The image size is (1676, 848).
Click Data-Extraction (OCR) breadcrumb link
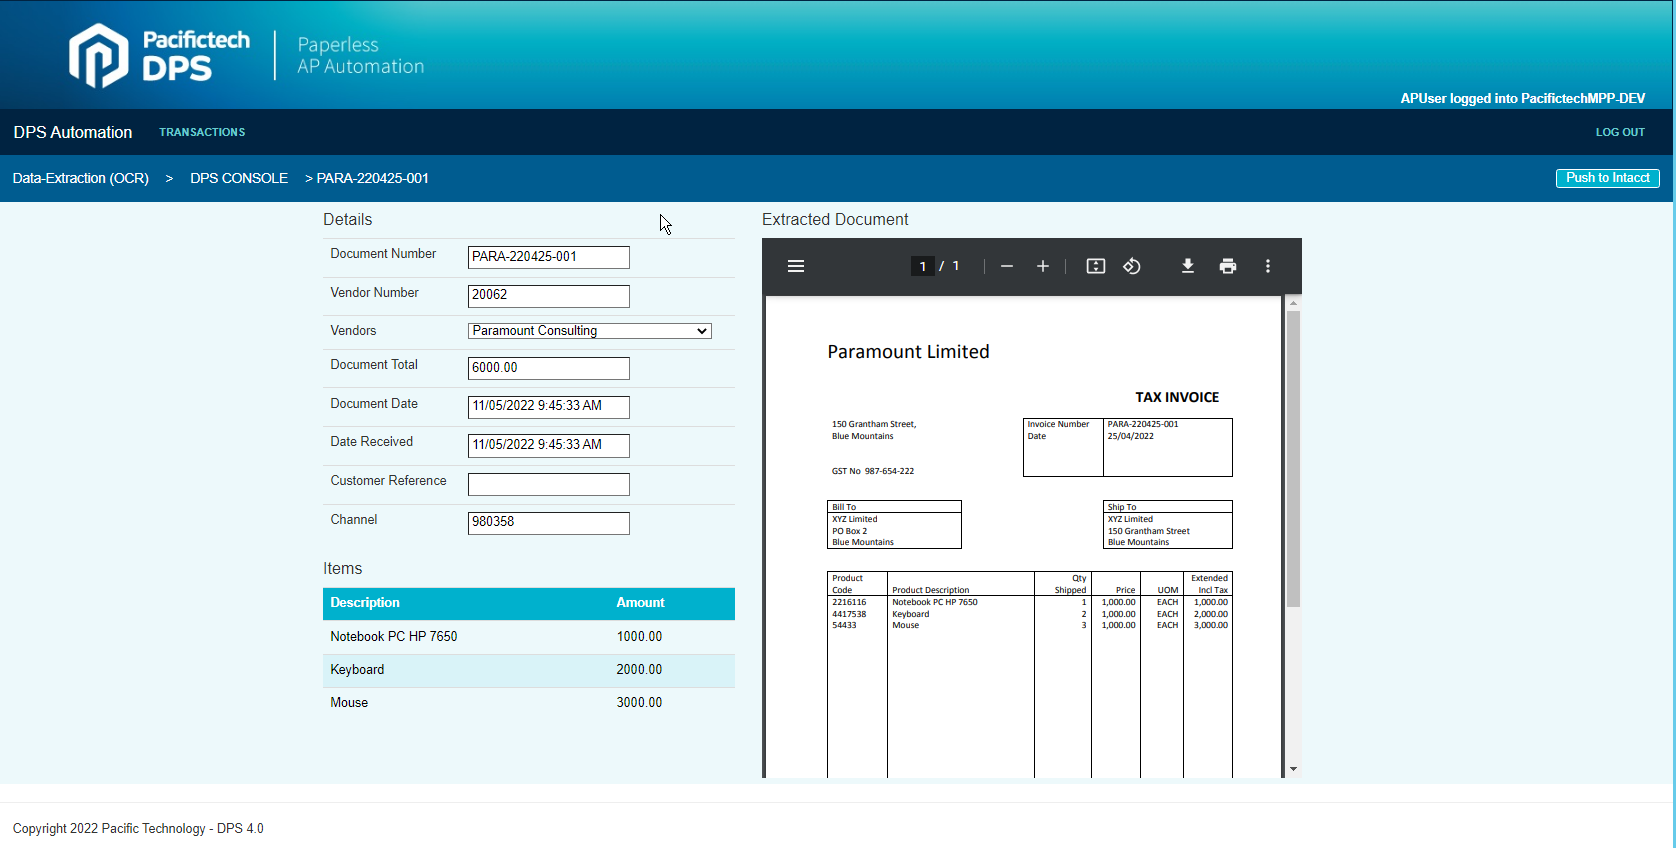[81, 178]
